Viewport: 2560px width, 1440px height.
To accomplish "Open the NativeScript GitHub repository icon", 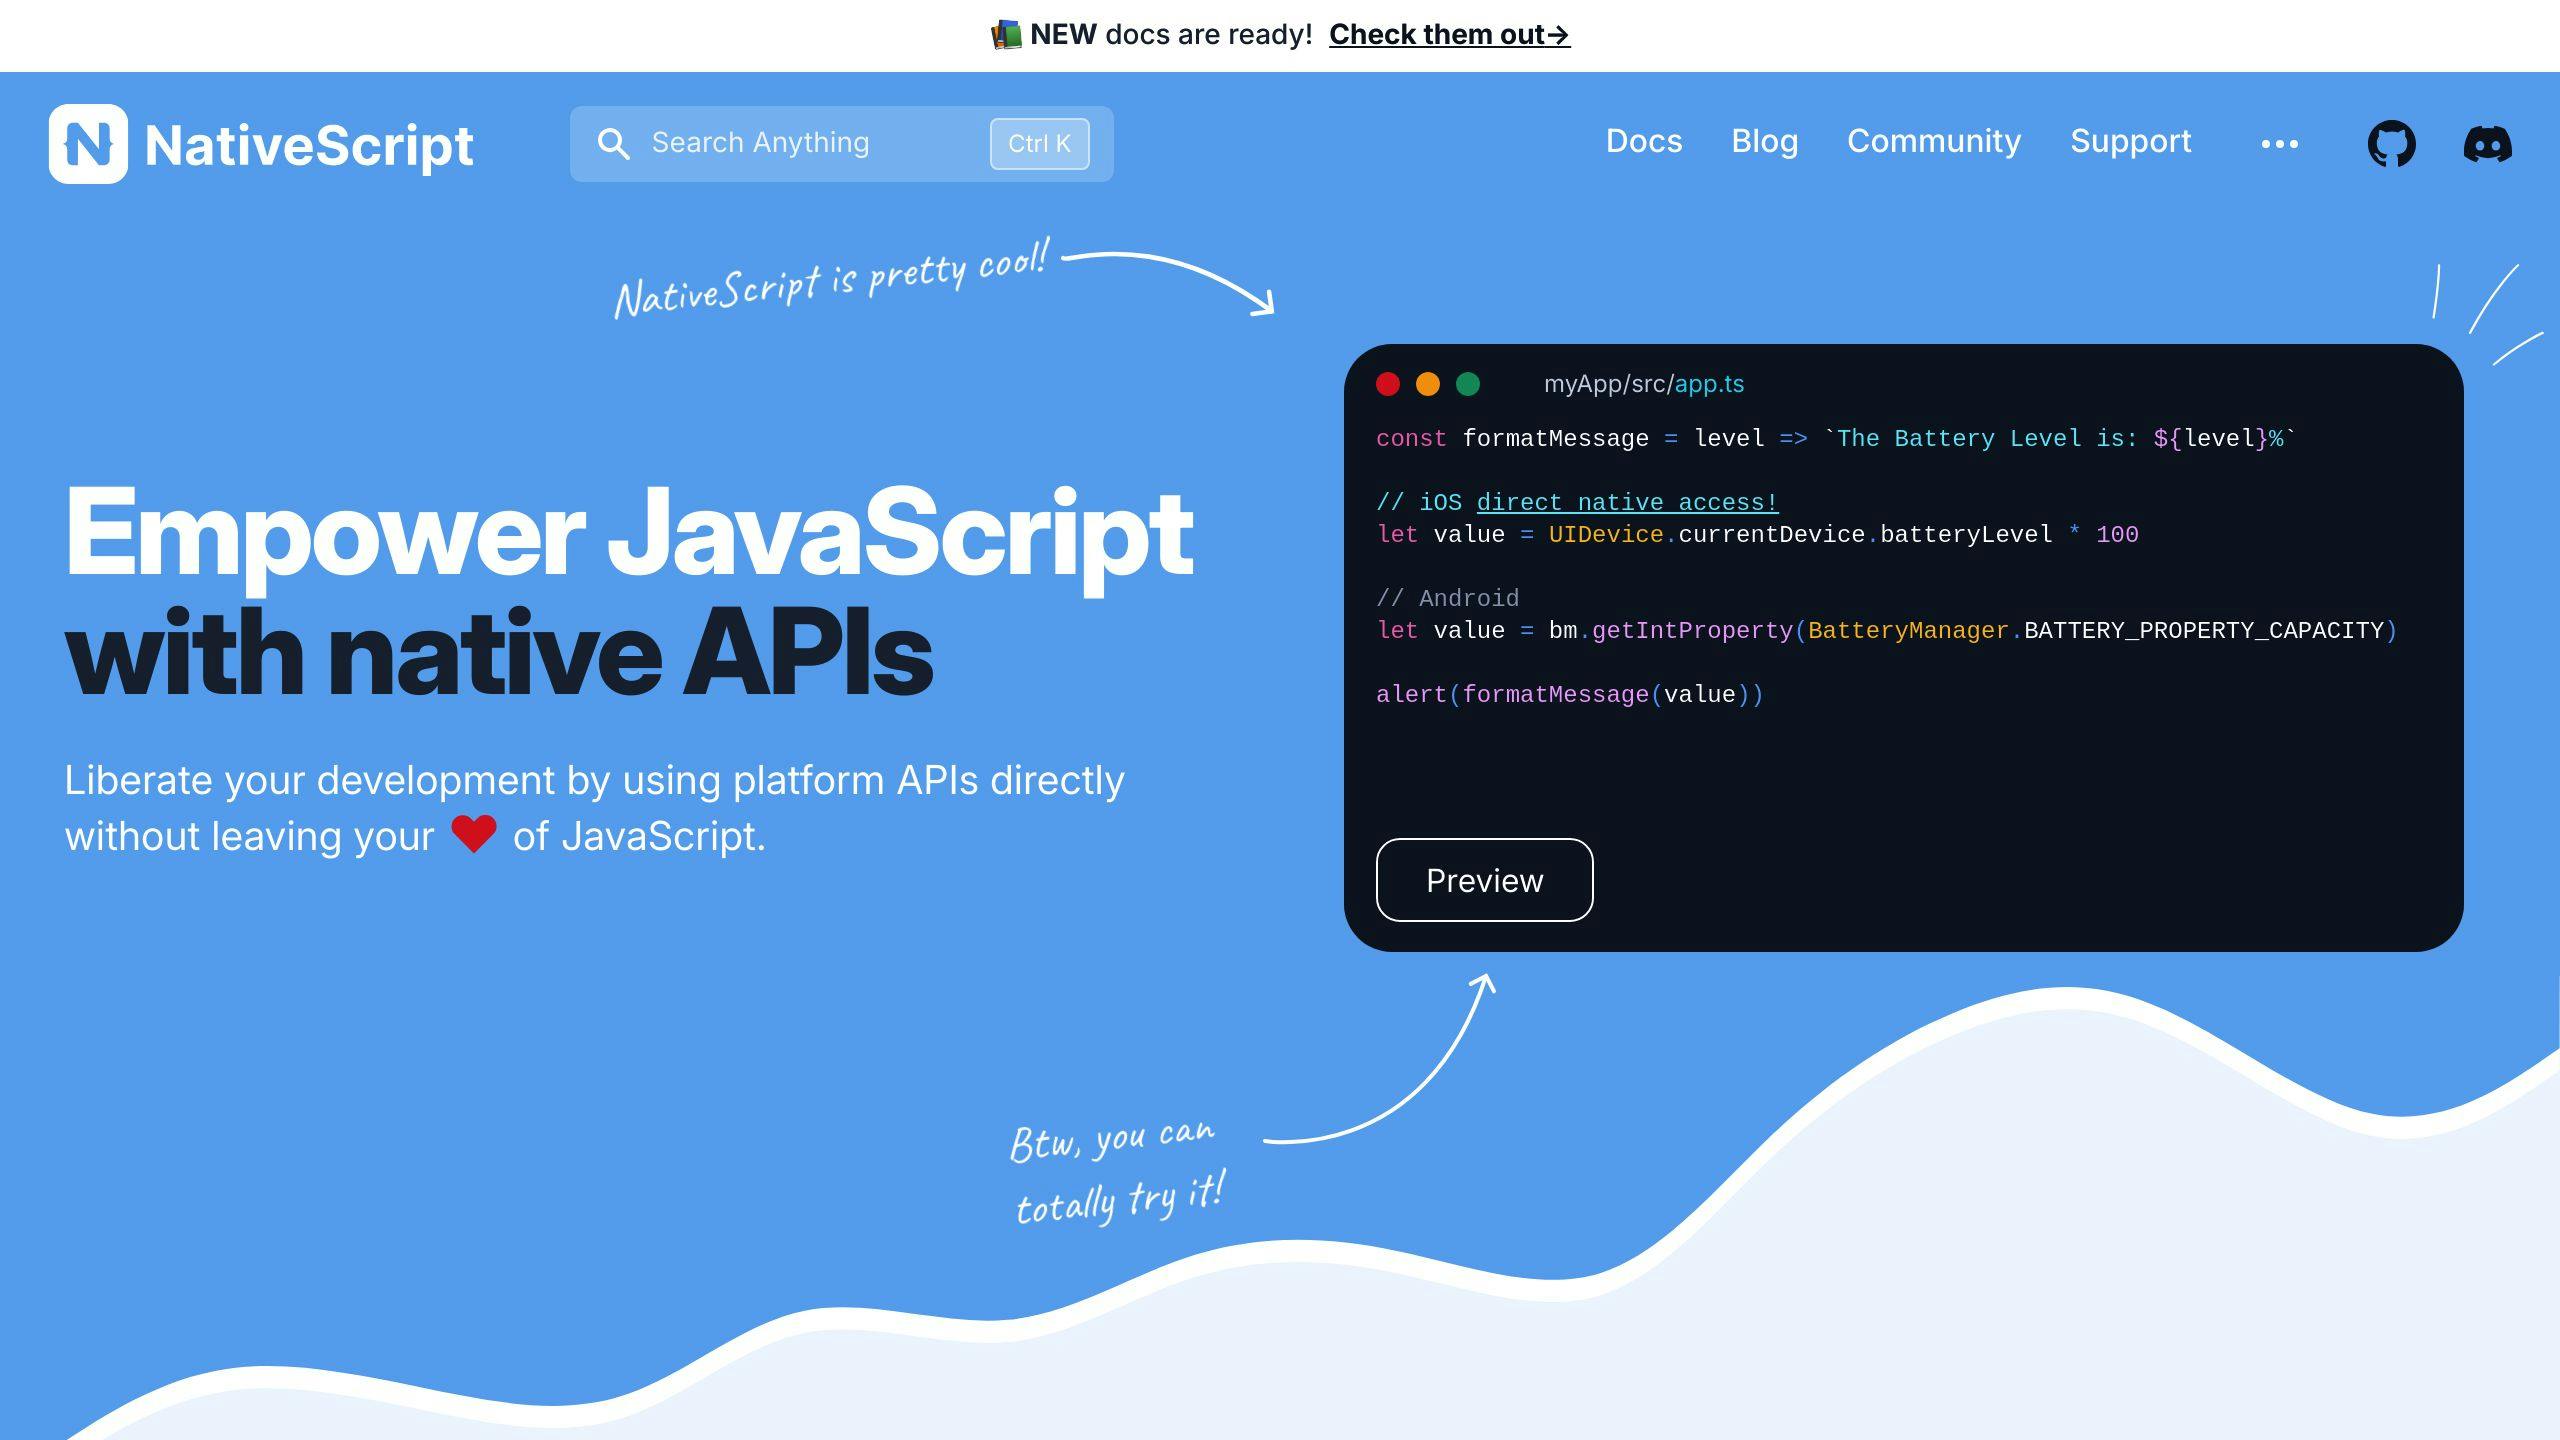I will click(2391, 144).
